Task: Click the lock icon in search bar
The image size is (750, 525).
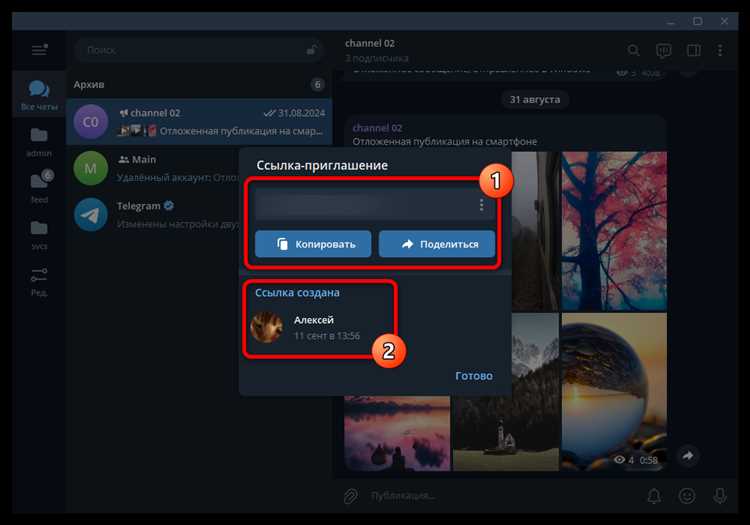Action: (x=311, y=50)
